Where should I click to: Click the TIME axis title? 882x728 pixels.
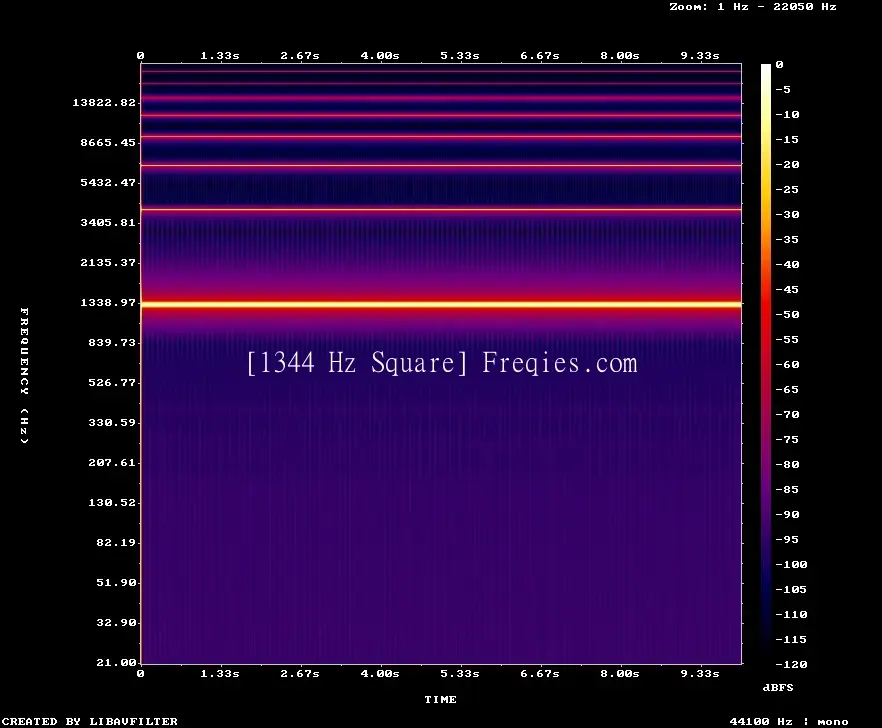(440, 699)
